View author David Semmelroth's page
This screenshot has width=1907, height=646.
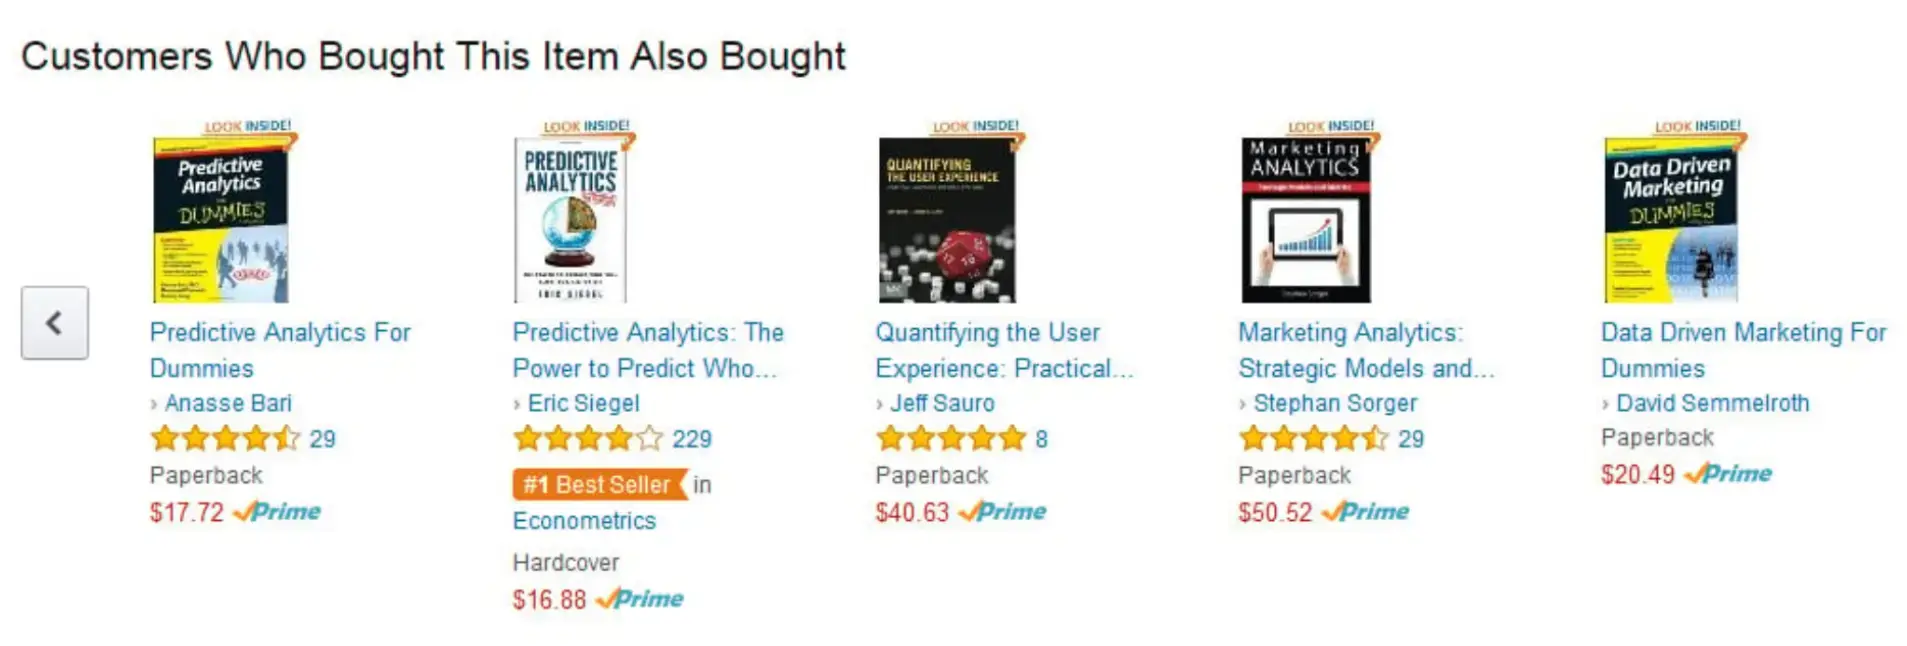click(1712, 403)
